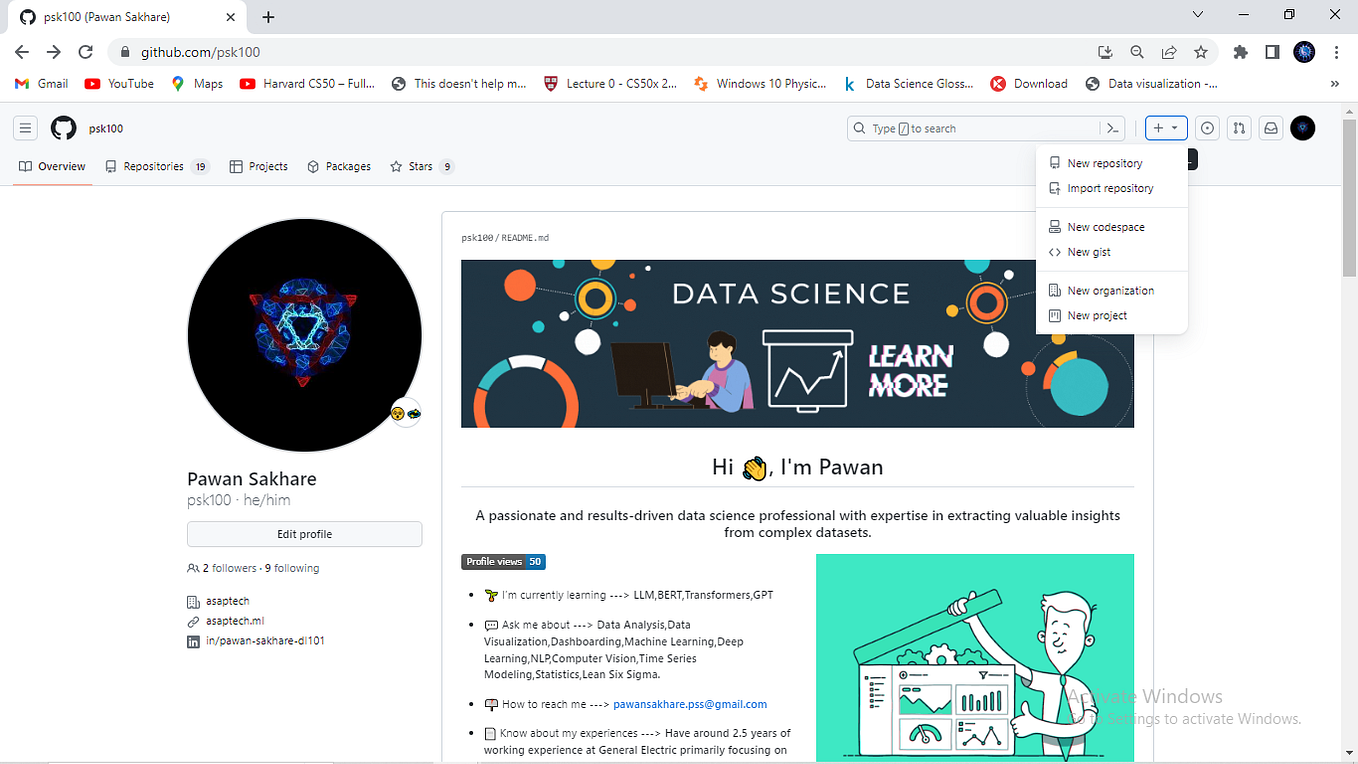Toggle Chrome's side panel
Image resolution: width=1358 pixels, height=764 pixels.
point(1271,52)
